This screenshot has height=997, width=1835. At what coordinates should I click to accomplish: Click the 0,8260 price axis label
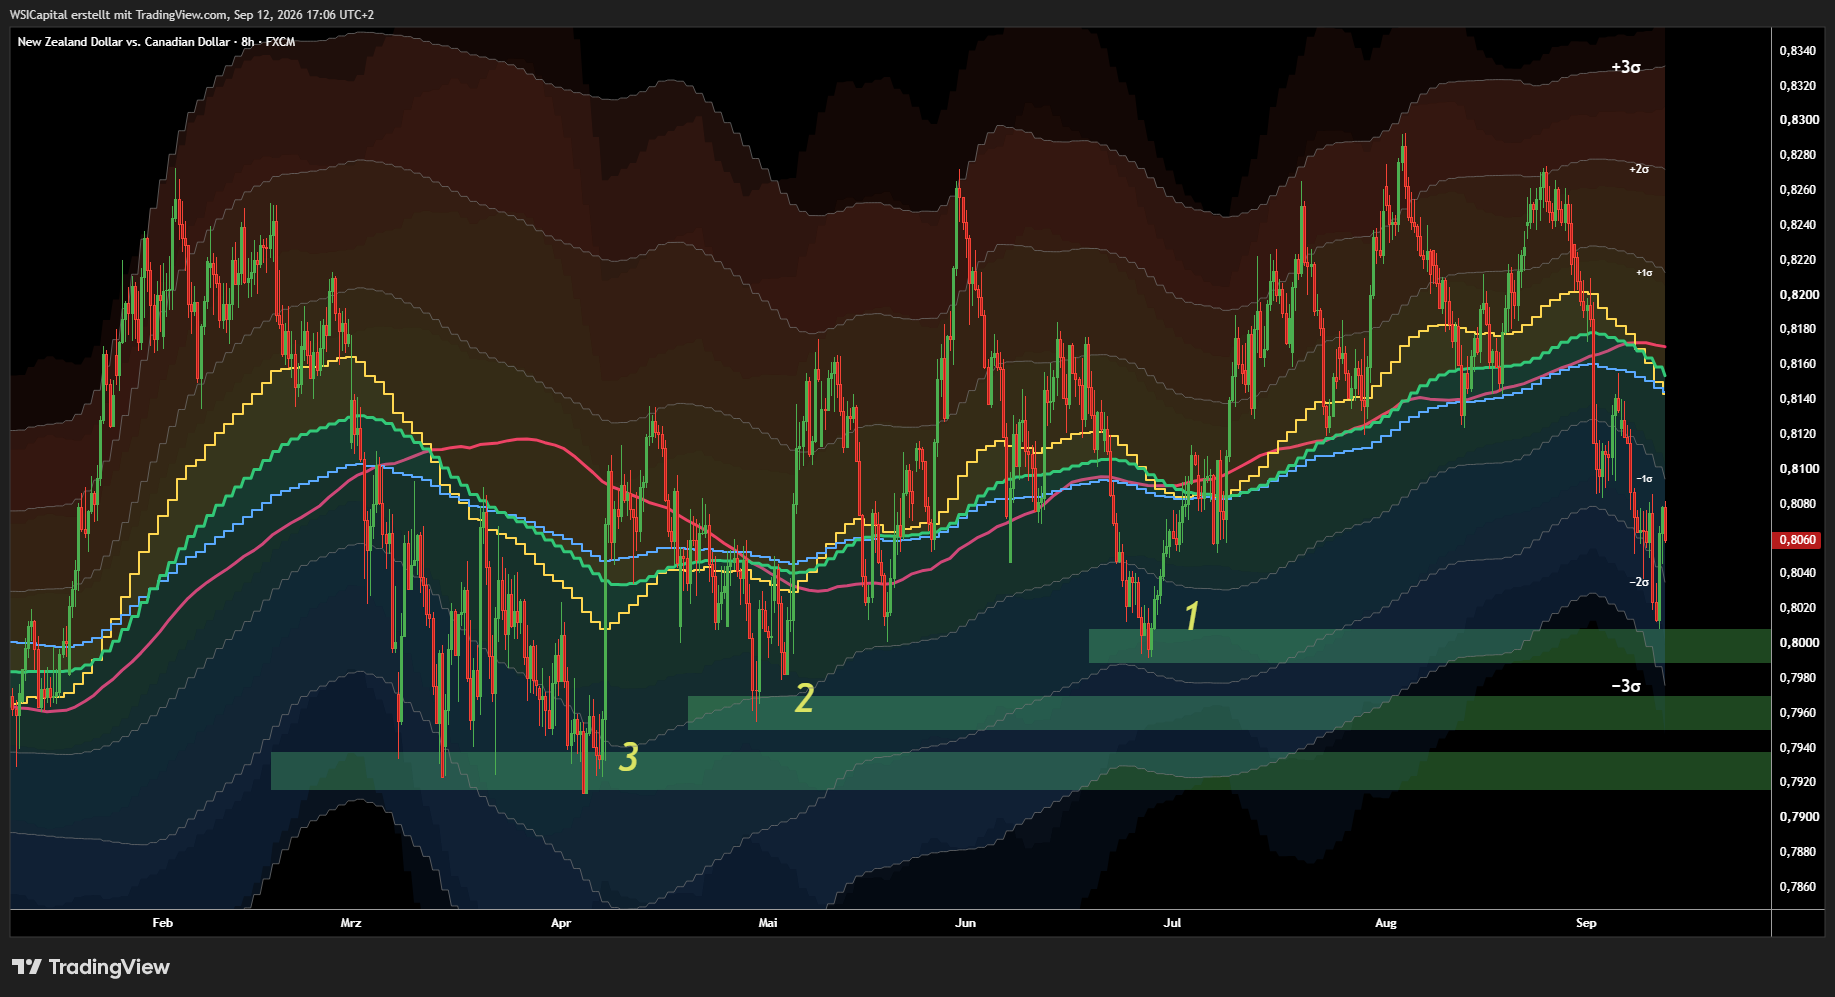point(1798,190)
